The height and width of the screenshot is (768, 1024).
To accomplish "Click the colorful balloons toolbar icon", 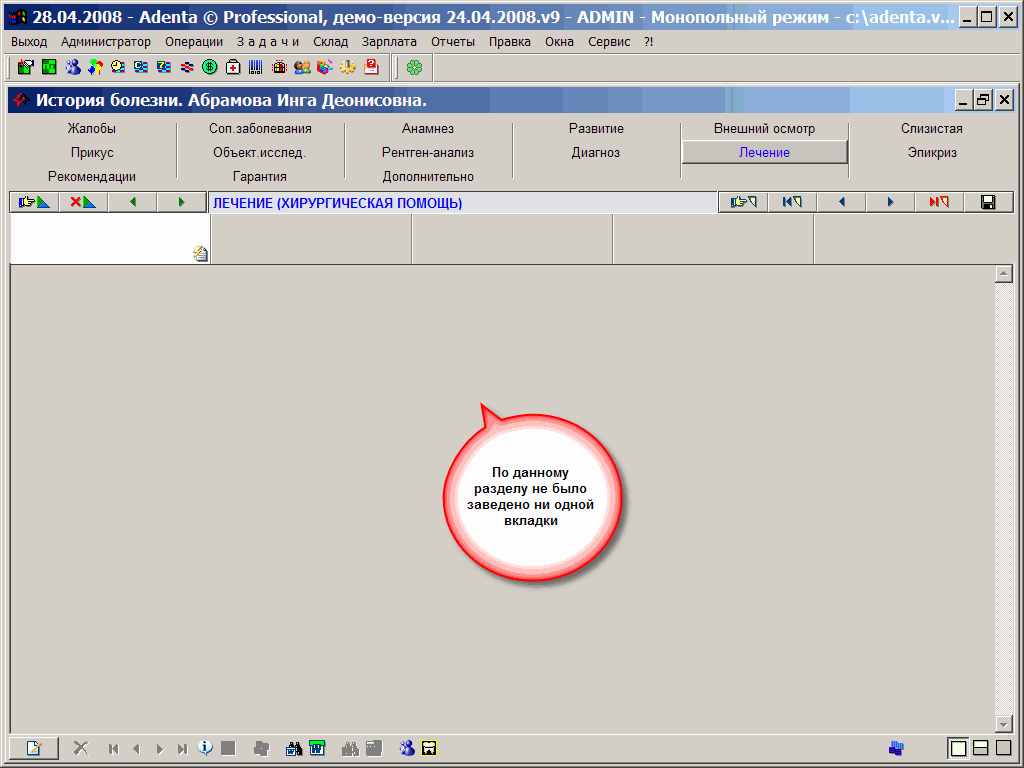I will (x=95, y=67).
